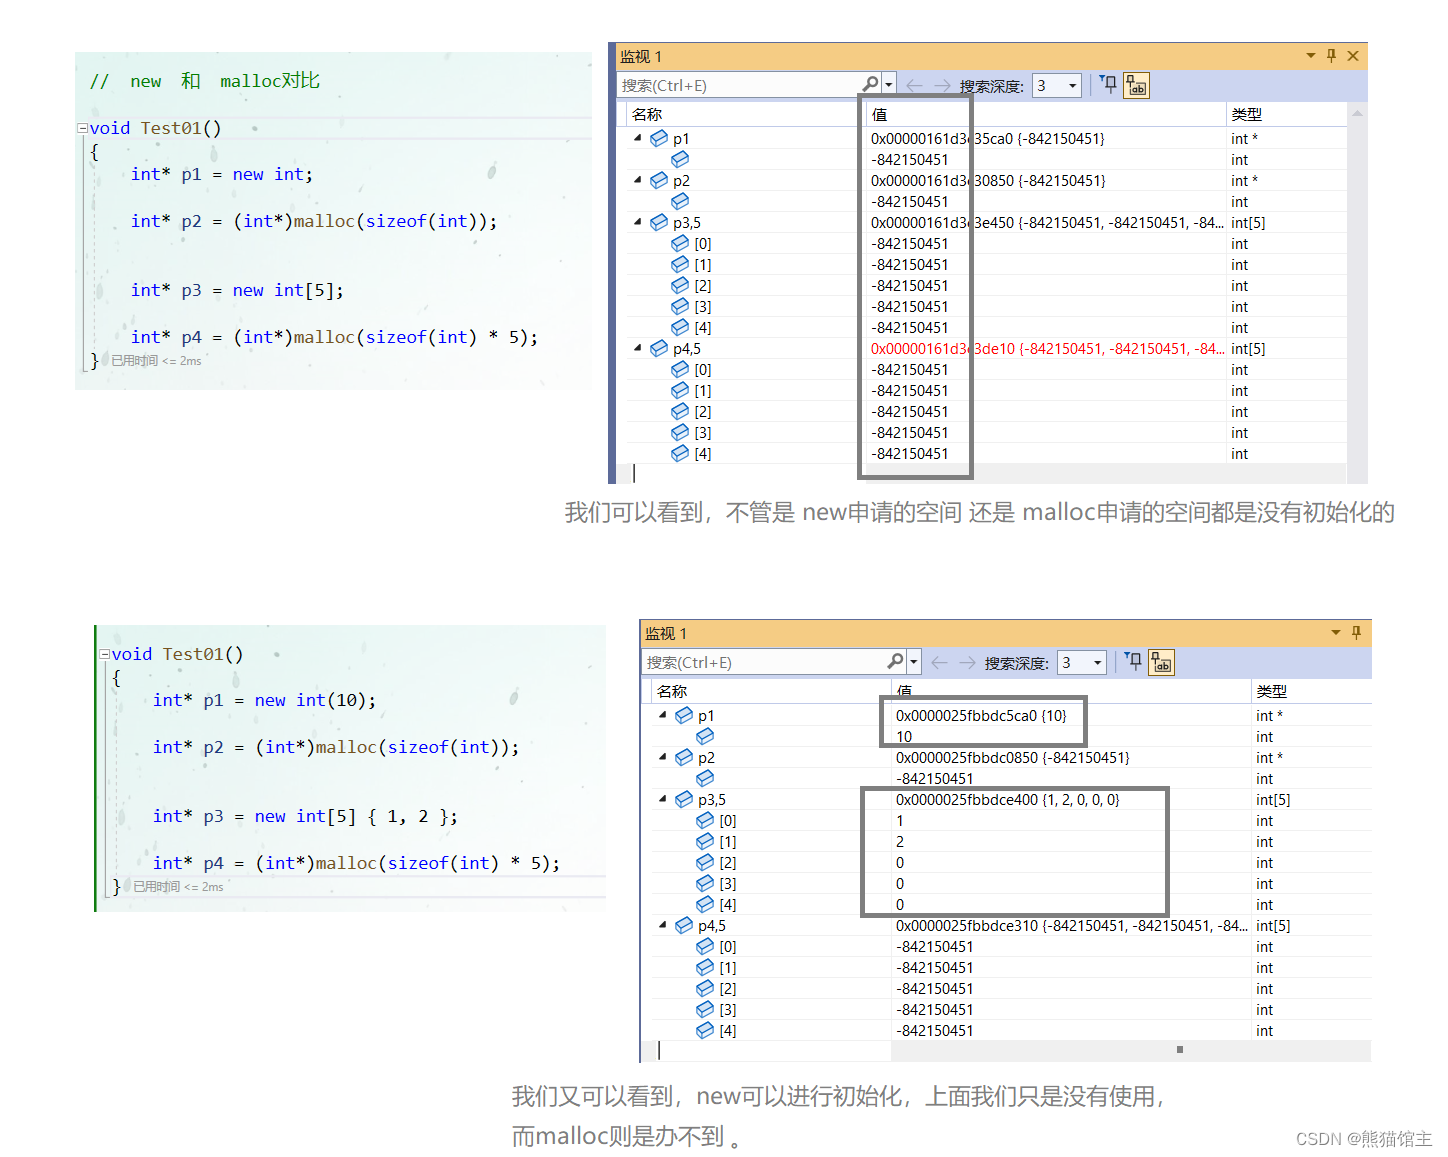Click the cube icon of p1 in upper watch window
The image size is (1448, 1157).
pos(659,138)
